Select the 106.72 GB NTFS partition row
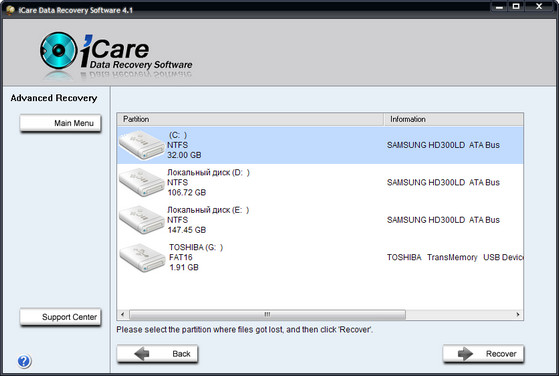The width and height of the screenshot is (559, 376). [320, 182]
